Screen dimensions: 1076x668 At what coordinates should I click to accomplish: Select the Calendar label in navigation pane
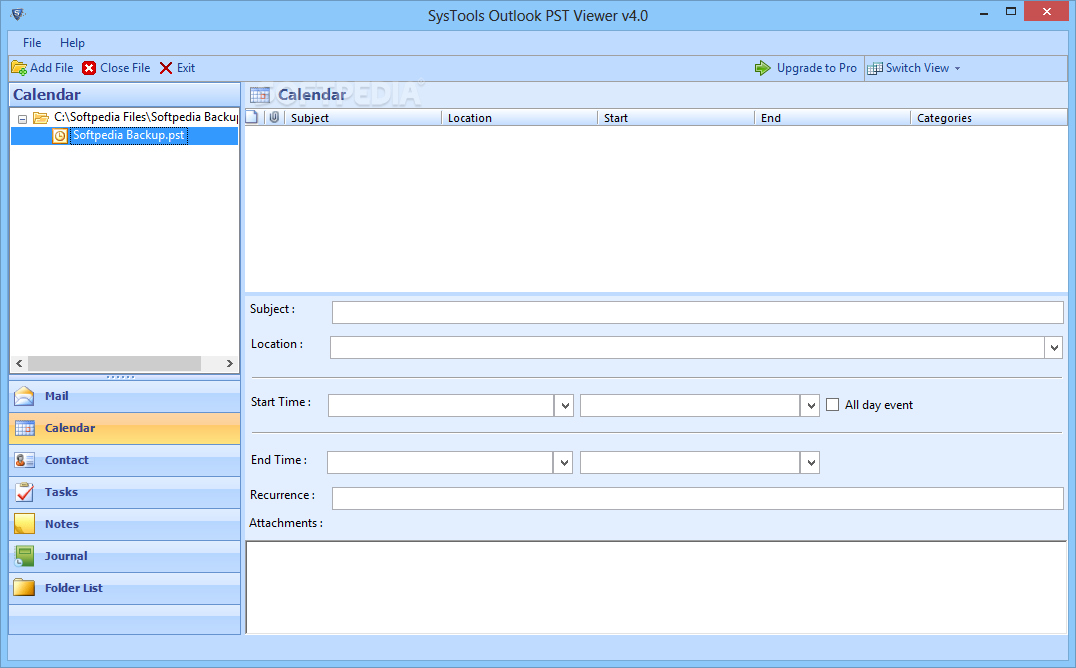tap(70, 428)
